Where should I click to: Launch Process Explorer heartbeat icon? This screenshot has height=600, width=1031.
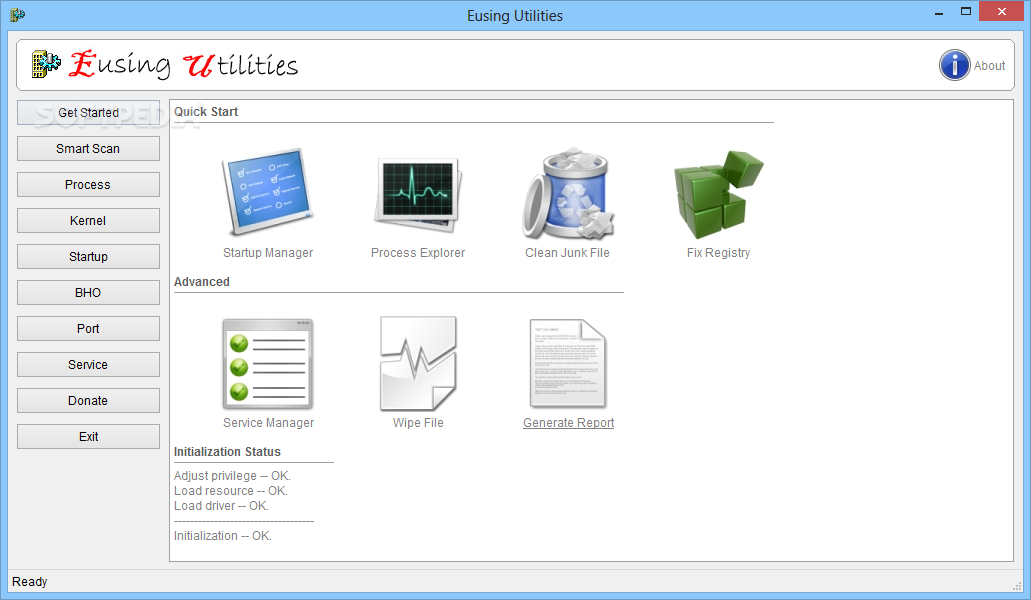pos(418,195)
